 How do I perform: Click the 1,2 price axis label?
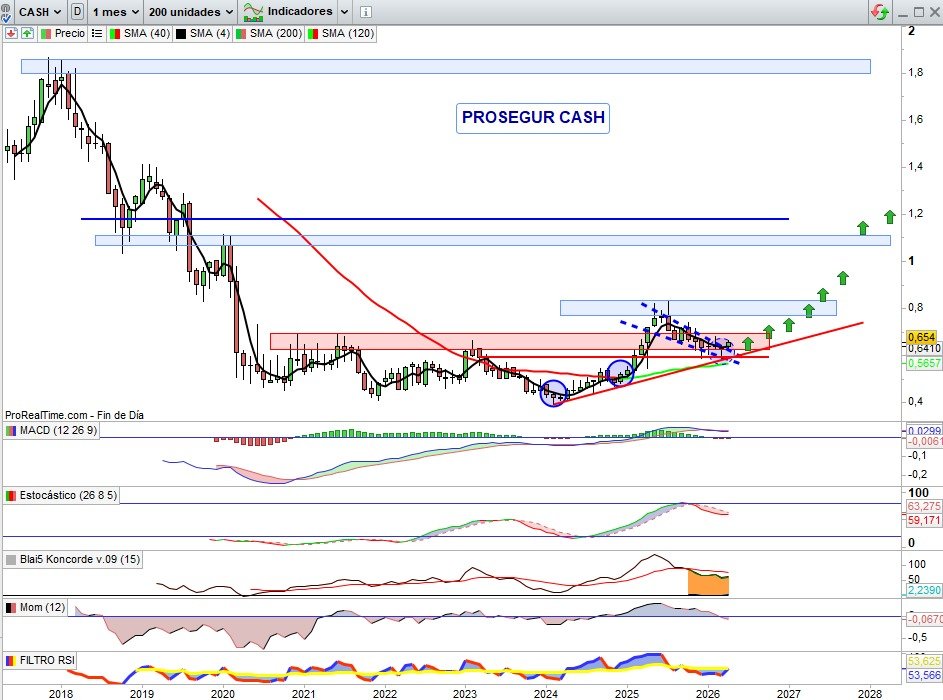point(916,213)
